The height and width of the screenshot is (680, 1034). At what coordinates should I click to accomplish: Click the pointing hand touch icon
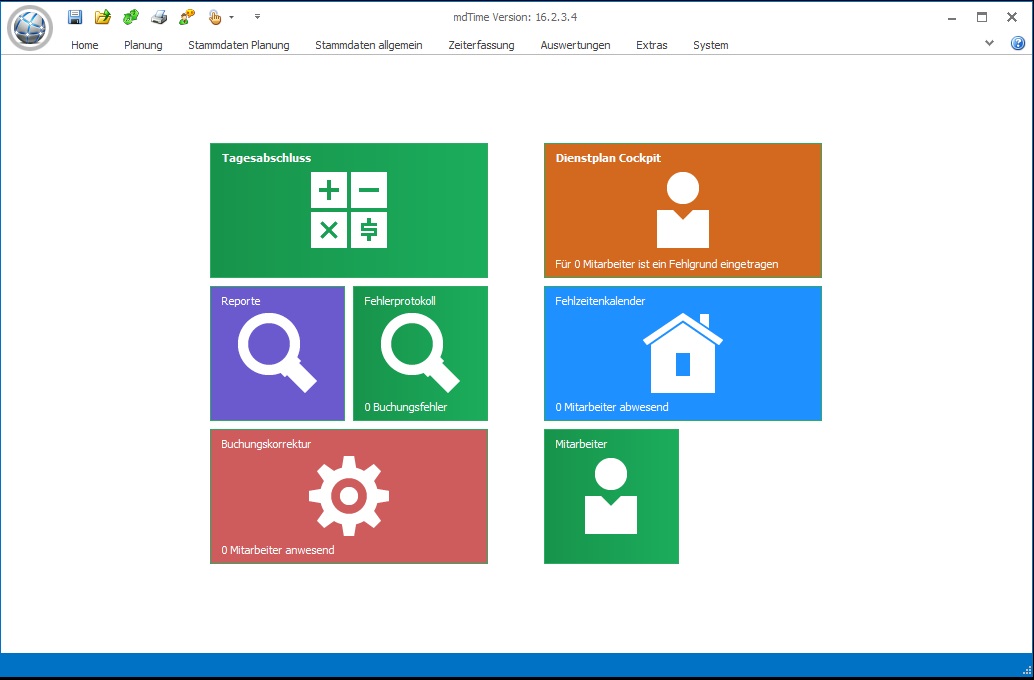pos(215,17)
